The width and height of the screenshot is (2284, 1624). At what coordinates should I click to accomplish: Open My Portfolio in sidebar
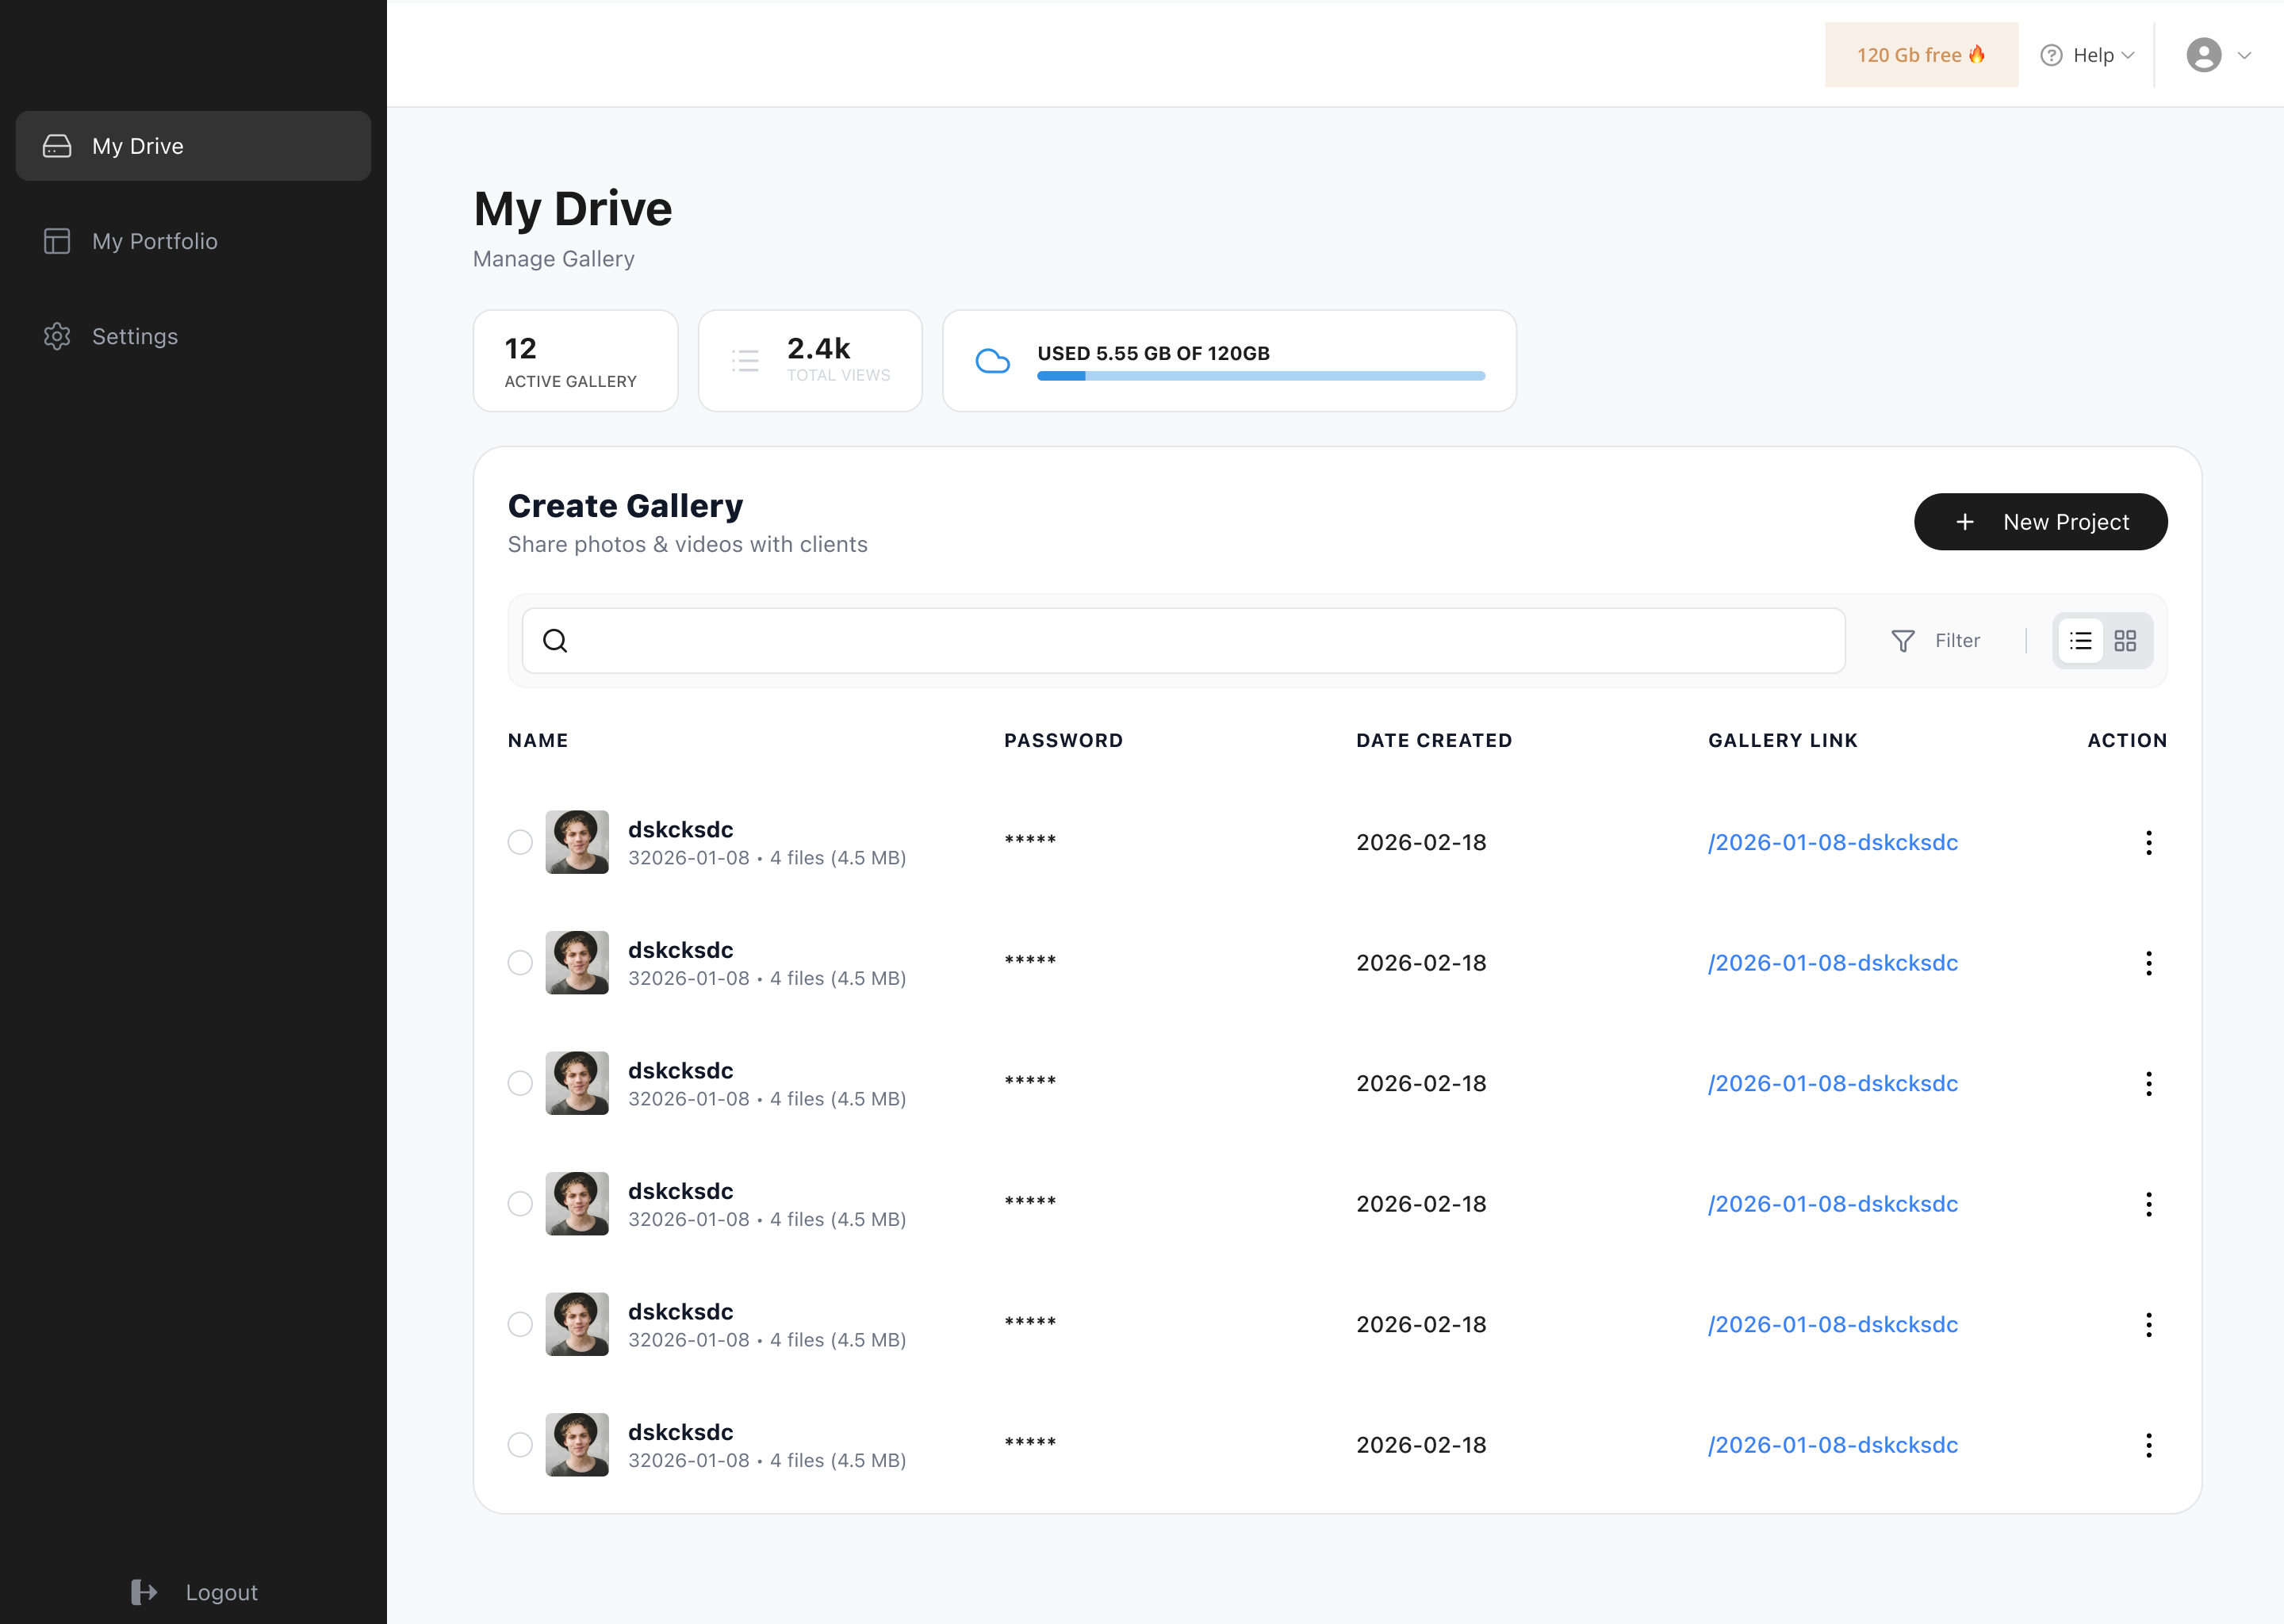(x=154, y=241)
